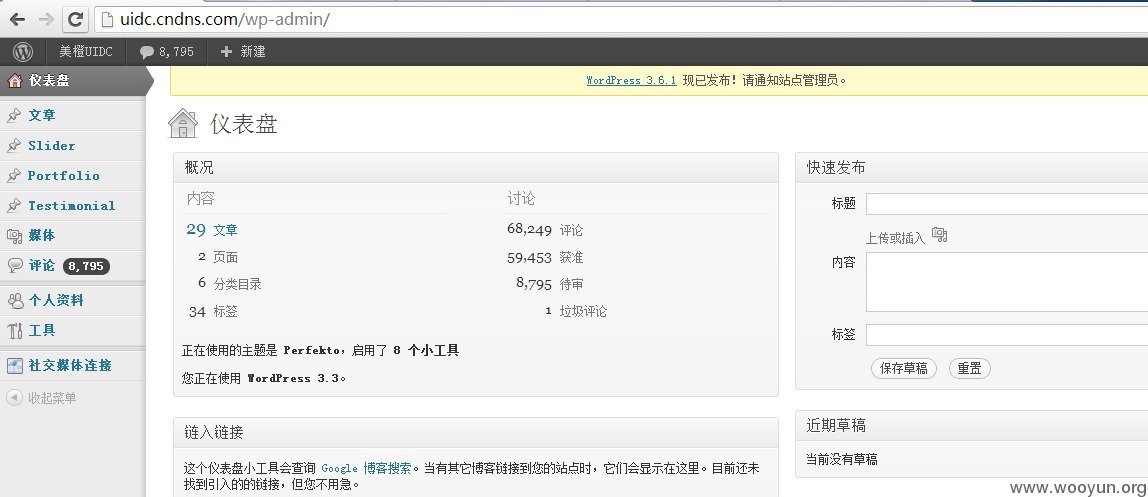Click the 6 分类目录 categories entry
Viewport: 1148px width, 497px height.
point(230,284)
